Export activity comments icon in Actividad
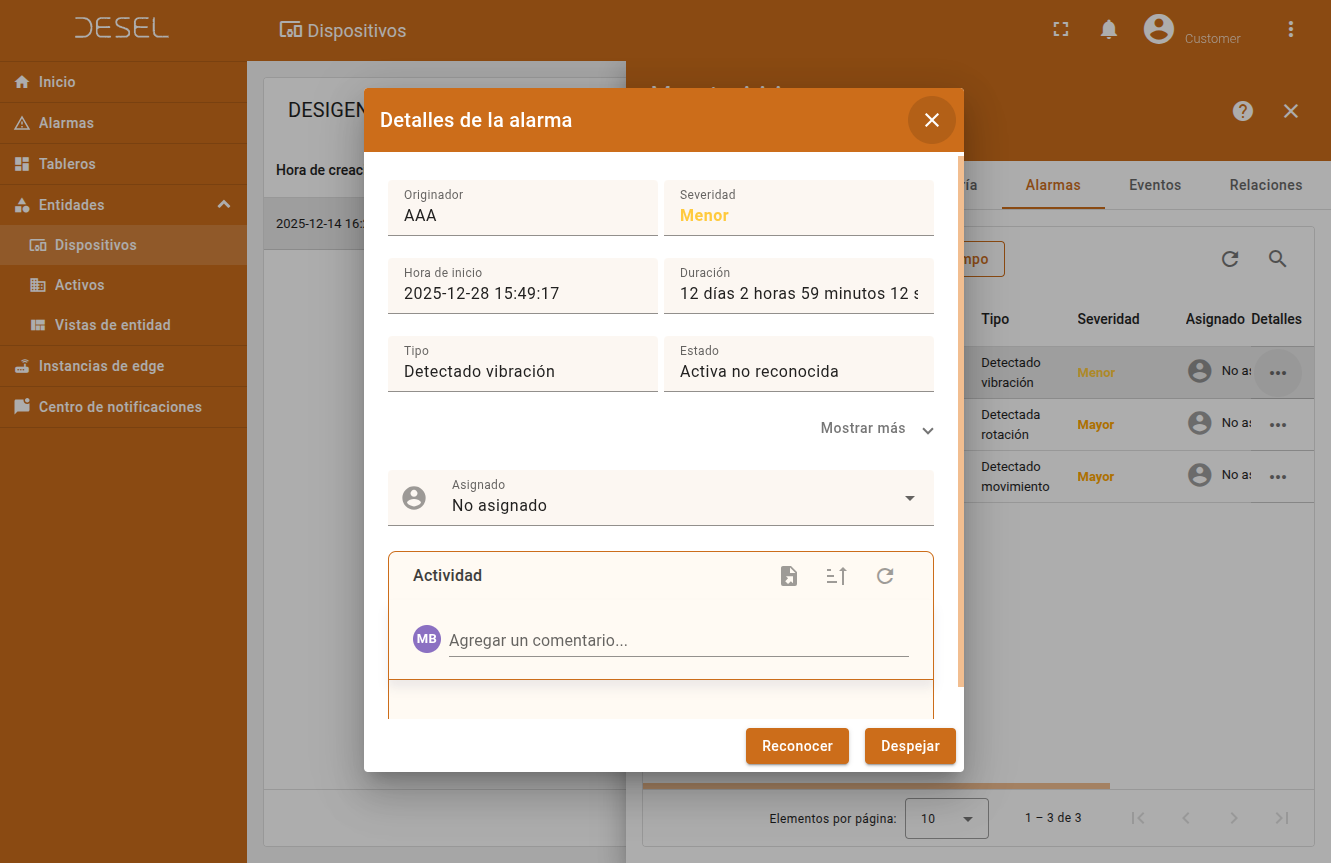Viewport: 1331px width, 863px height. (789, 576)
